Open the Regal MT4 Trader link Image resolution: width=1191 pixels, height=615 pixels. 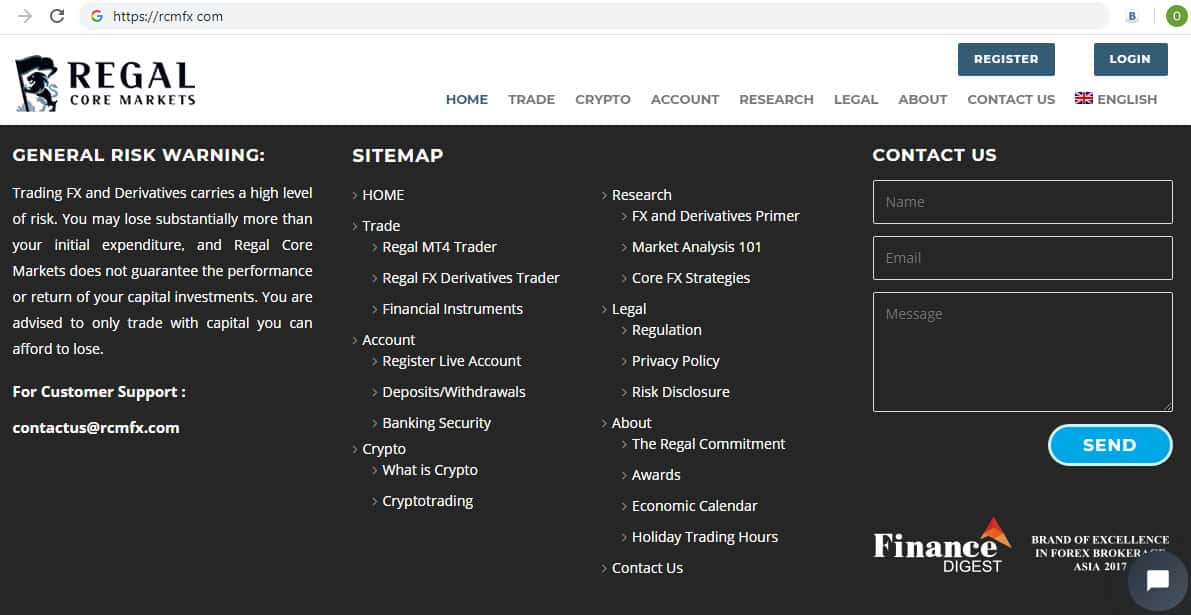[440, 247]
